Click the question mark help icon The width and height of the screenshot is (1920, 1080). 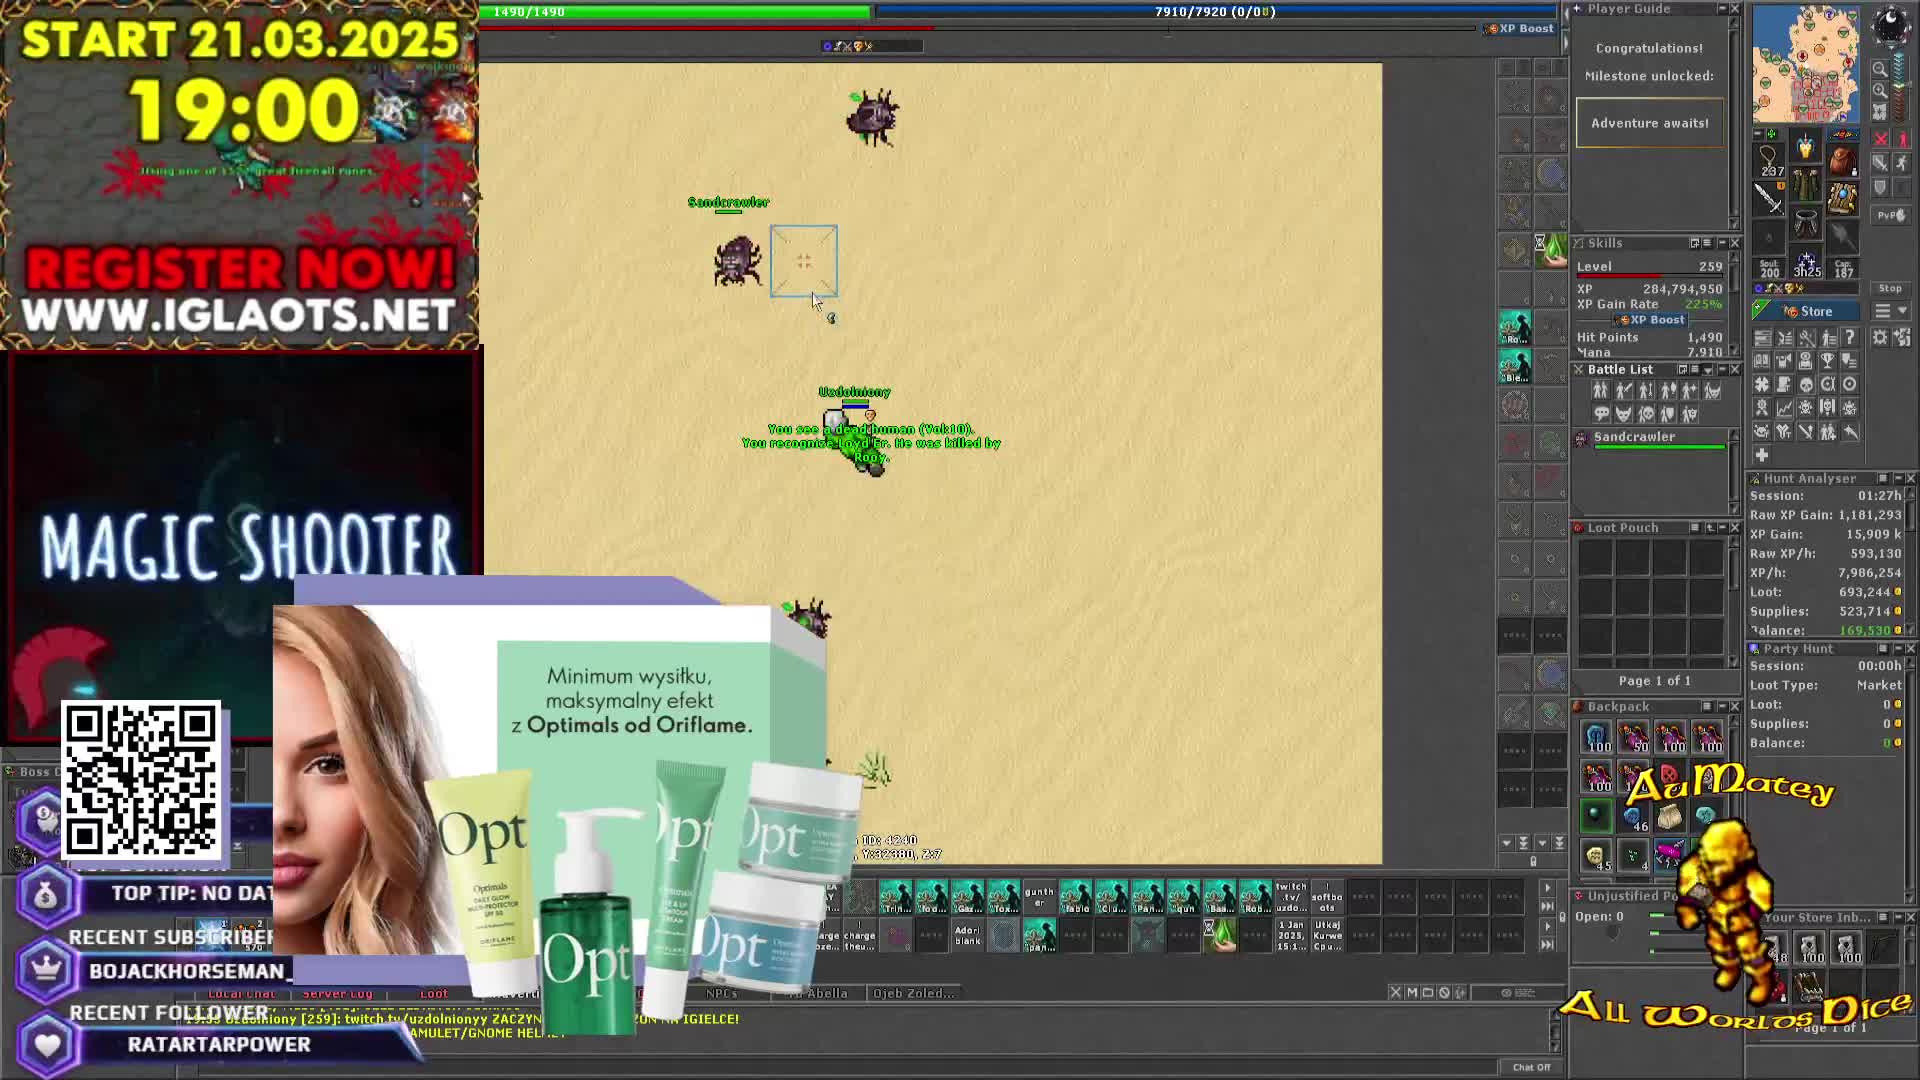click(1850, 337)
